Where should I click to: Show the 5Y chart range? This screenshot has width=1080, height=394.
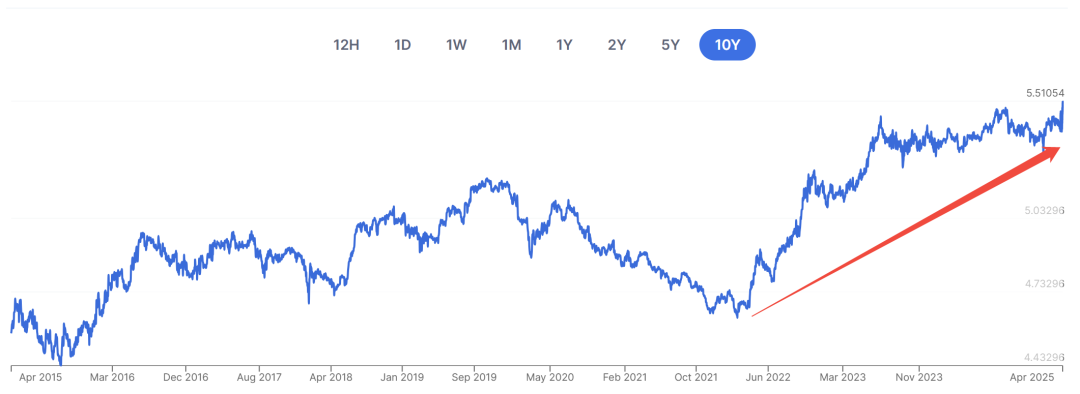[x=670, y=45]
